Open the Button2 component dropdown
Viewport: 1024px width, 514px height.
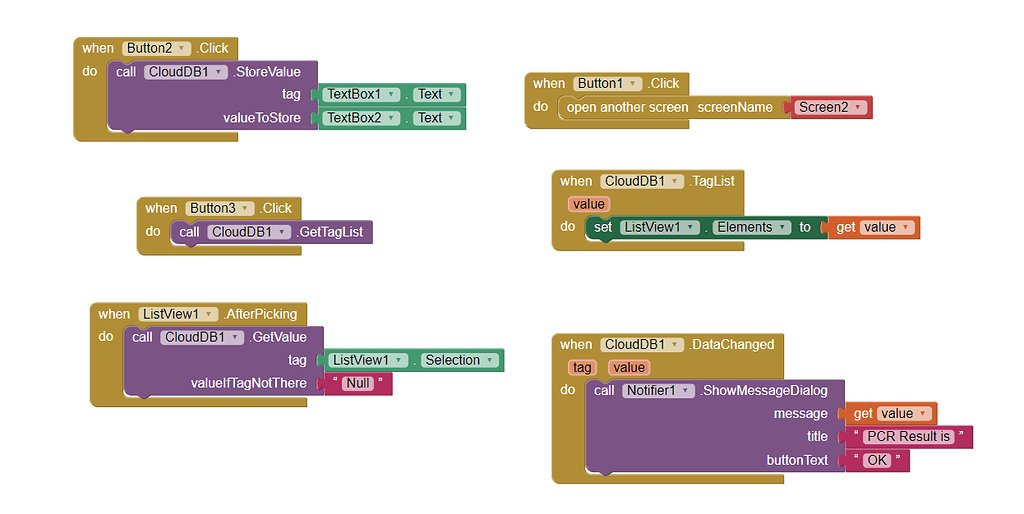click(x=182, y=48)
